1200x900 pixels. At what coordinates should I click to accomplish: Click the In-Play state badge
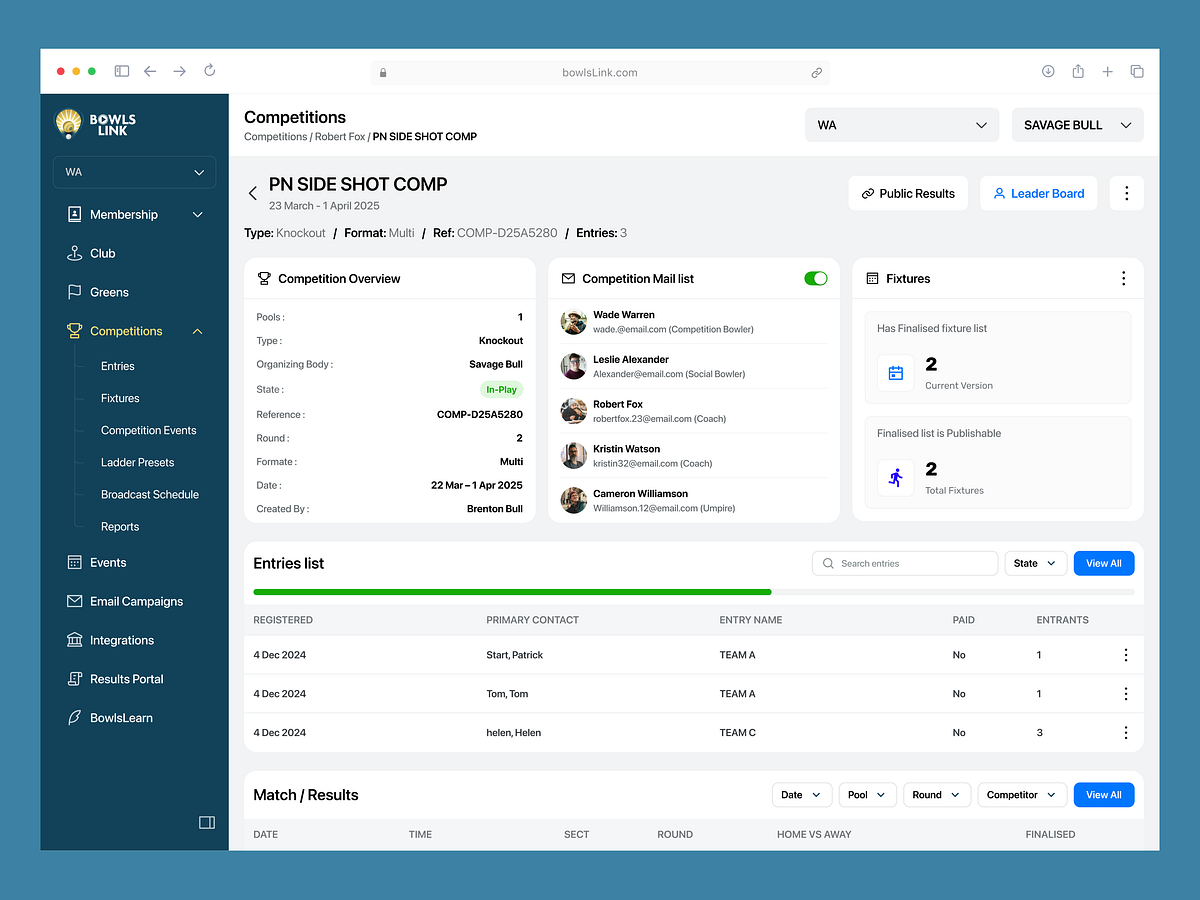click(x=502, y=389)
